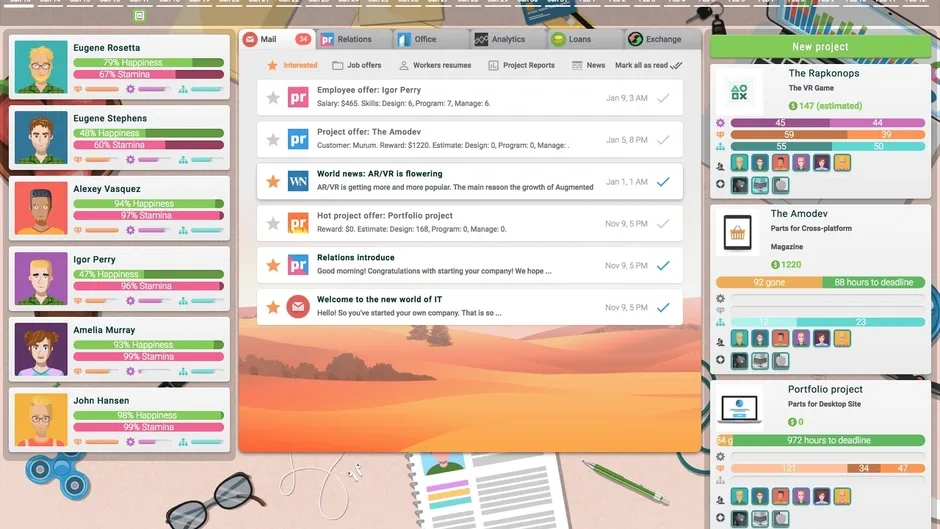Click the $147 (estimated) reward text
Image resolution: width=940 pixels, height=529 pixels.
tap(825, 106)
